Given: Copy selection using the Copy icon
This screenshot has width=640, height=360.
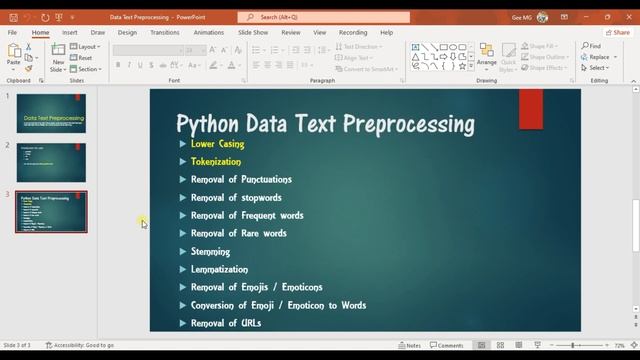Looking at the screenshot, I should pos(29,58).
